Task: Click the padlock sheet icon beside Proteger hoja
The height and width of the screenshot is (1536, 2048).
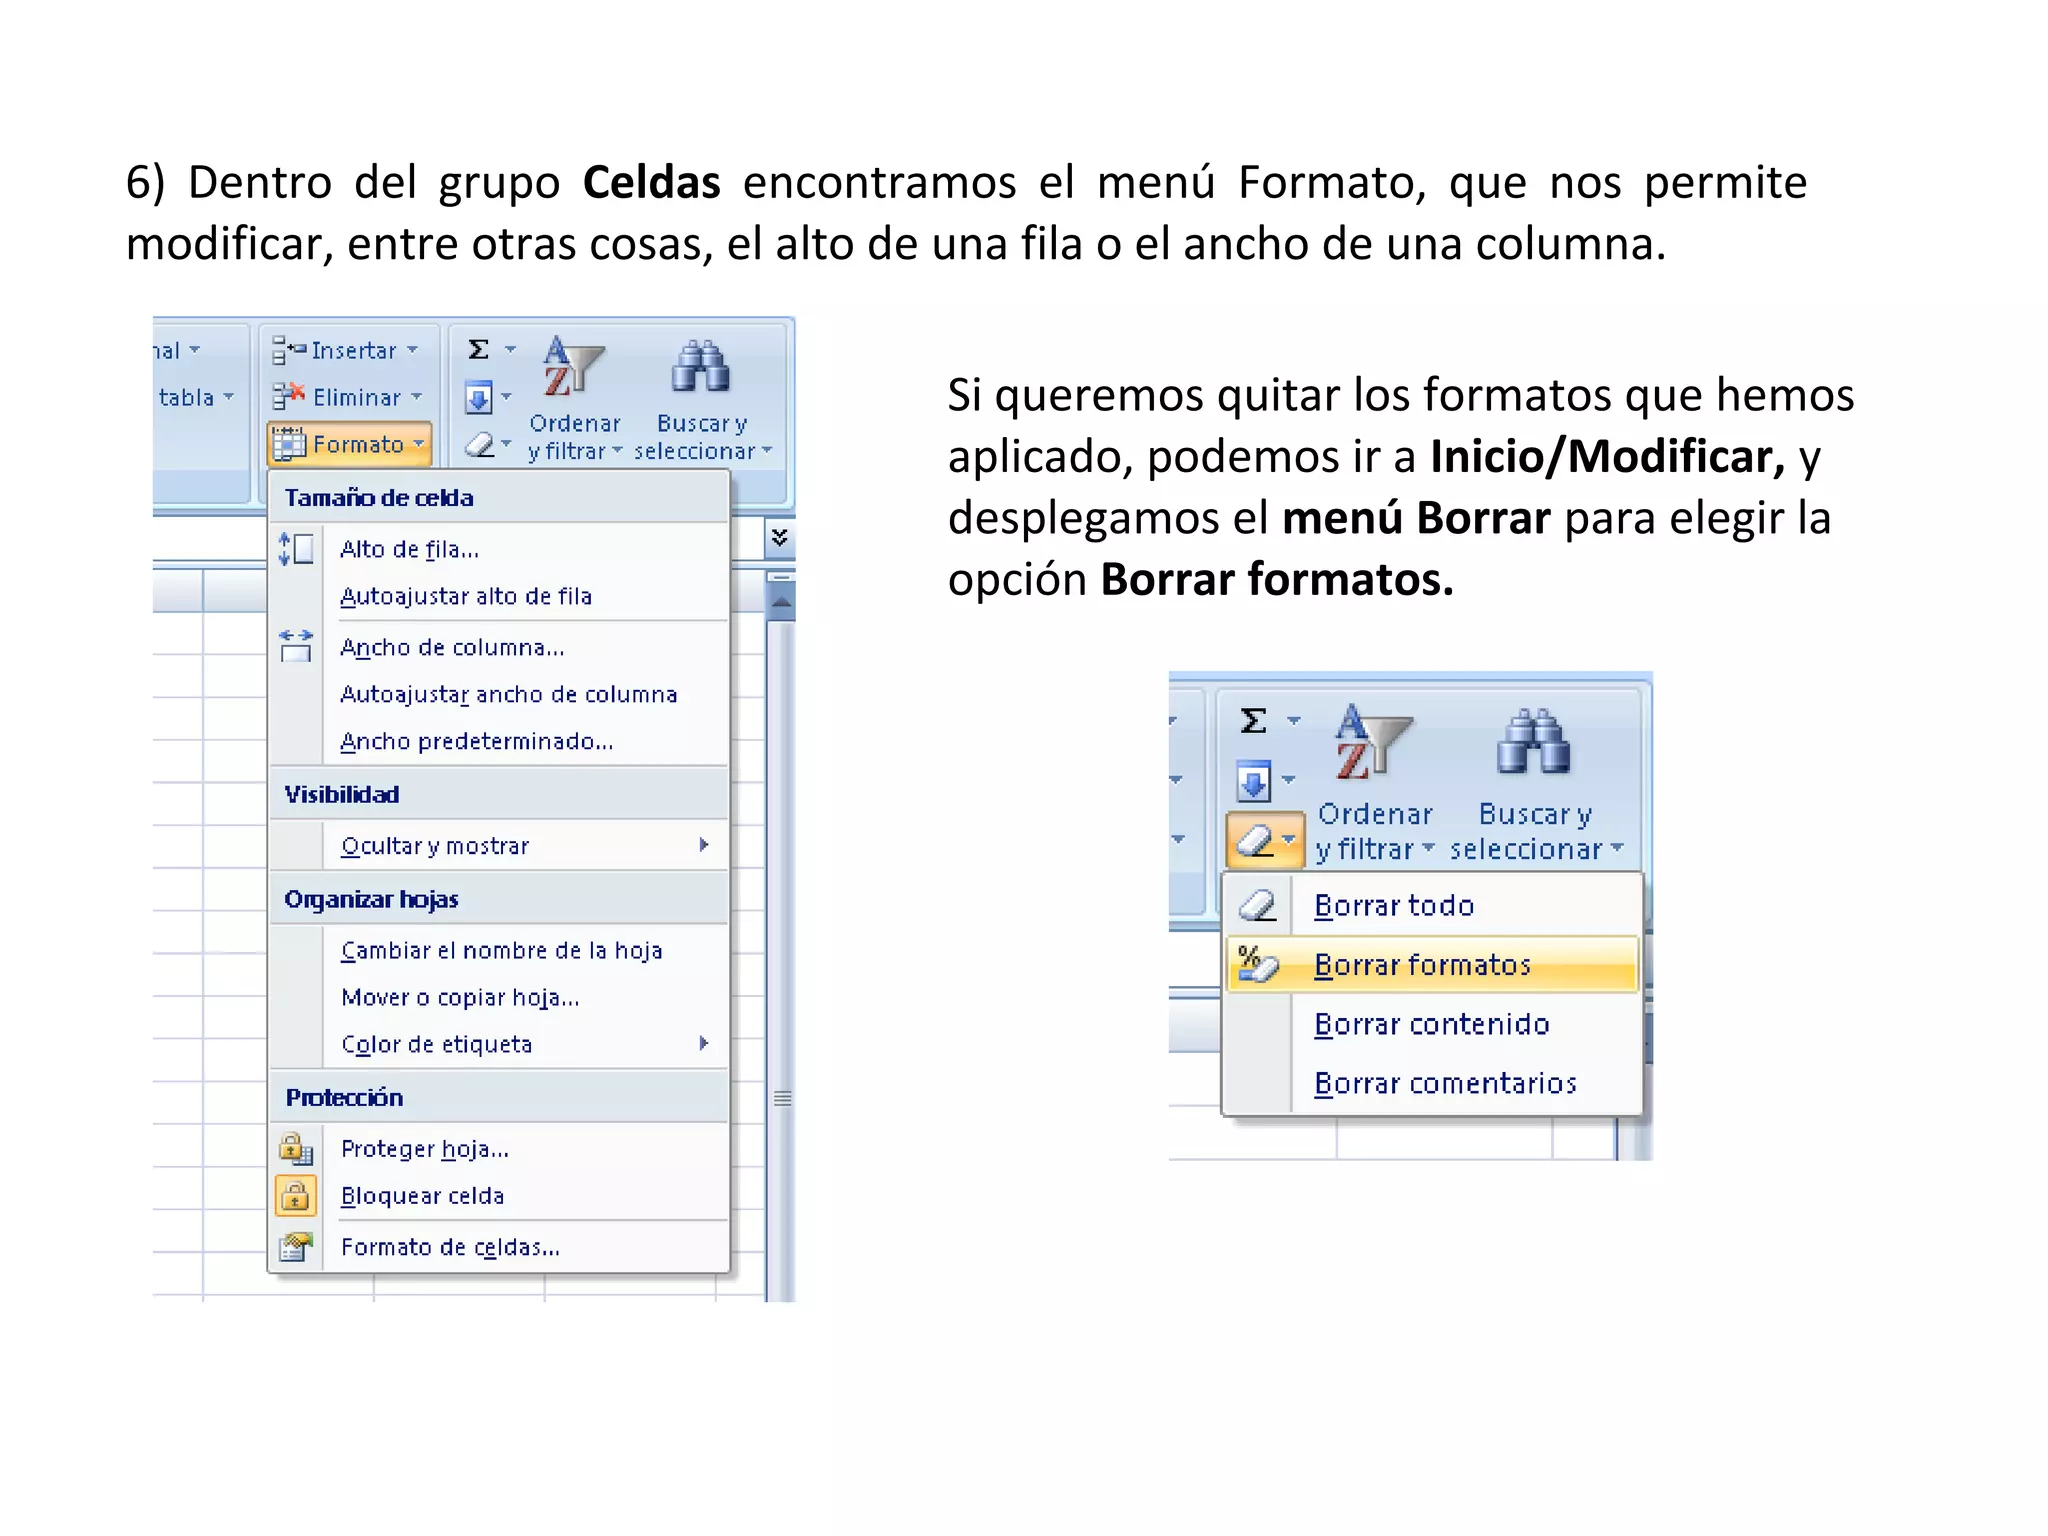Action: 296,1149
